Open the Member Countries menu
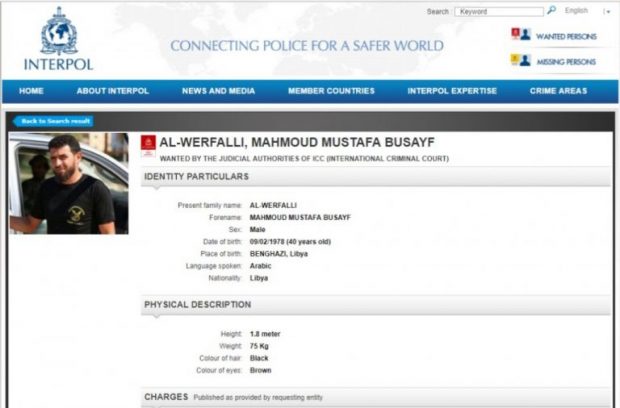Viewport: 620px width, 408px height. coord(331,91)
